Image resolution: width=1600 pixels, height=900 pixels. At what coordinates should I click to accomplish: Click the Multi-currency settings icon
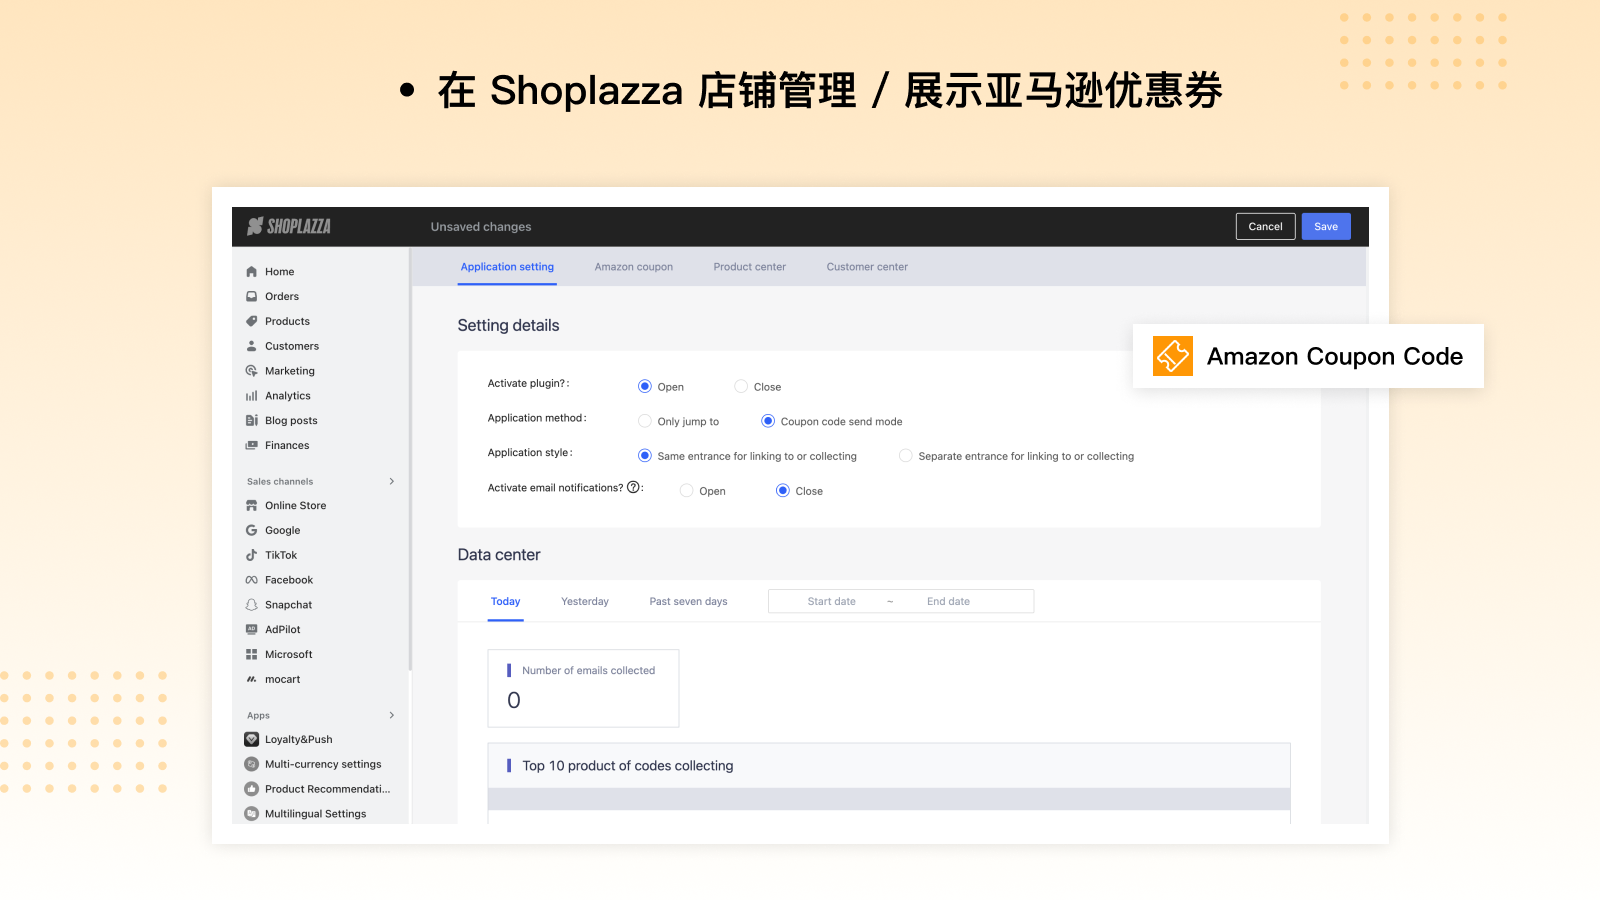point(252,764)
